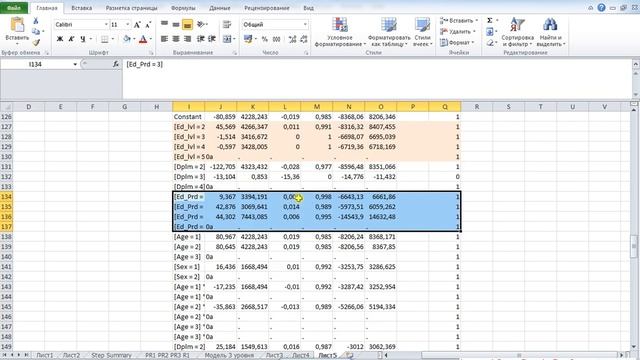This screenshot has height=360, width=640.
Task: Click the Paste (Вставить) clipboard icon
Action: coord(17,25)
